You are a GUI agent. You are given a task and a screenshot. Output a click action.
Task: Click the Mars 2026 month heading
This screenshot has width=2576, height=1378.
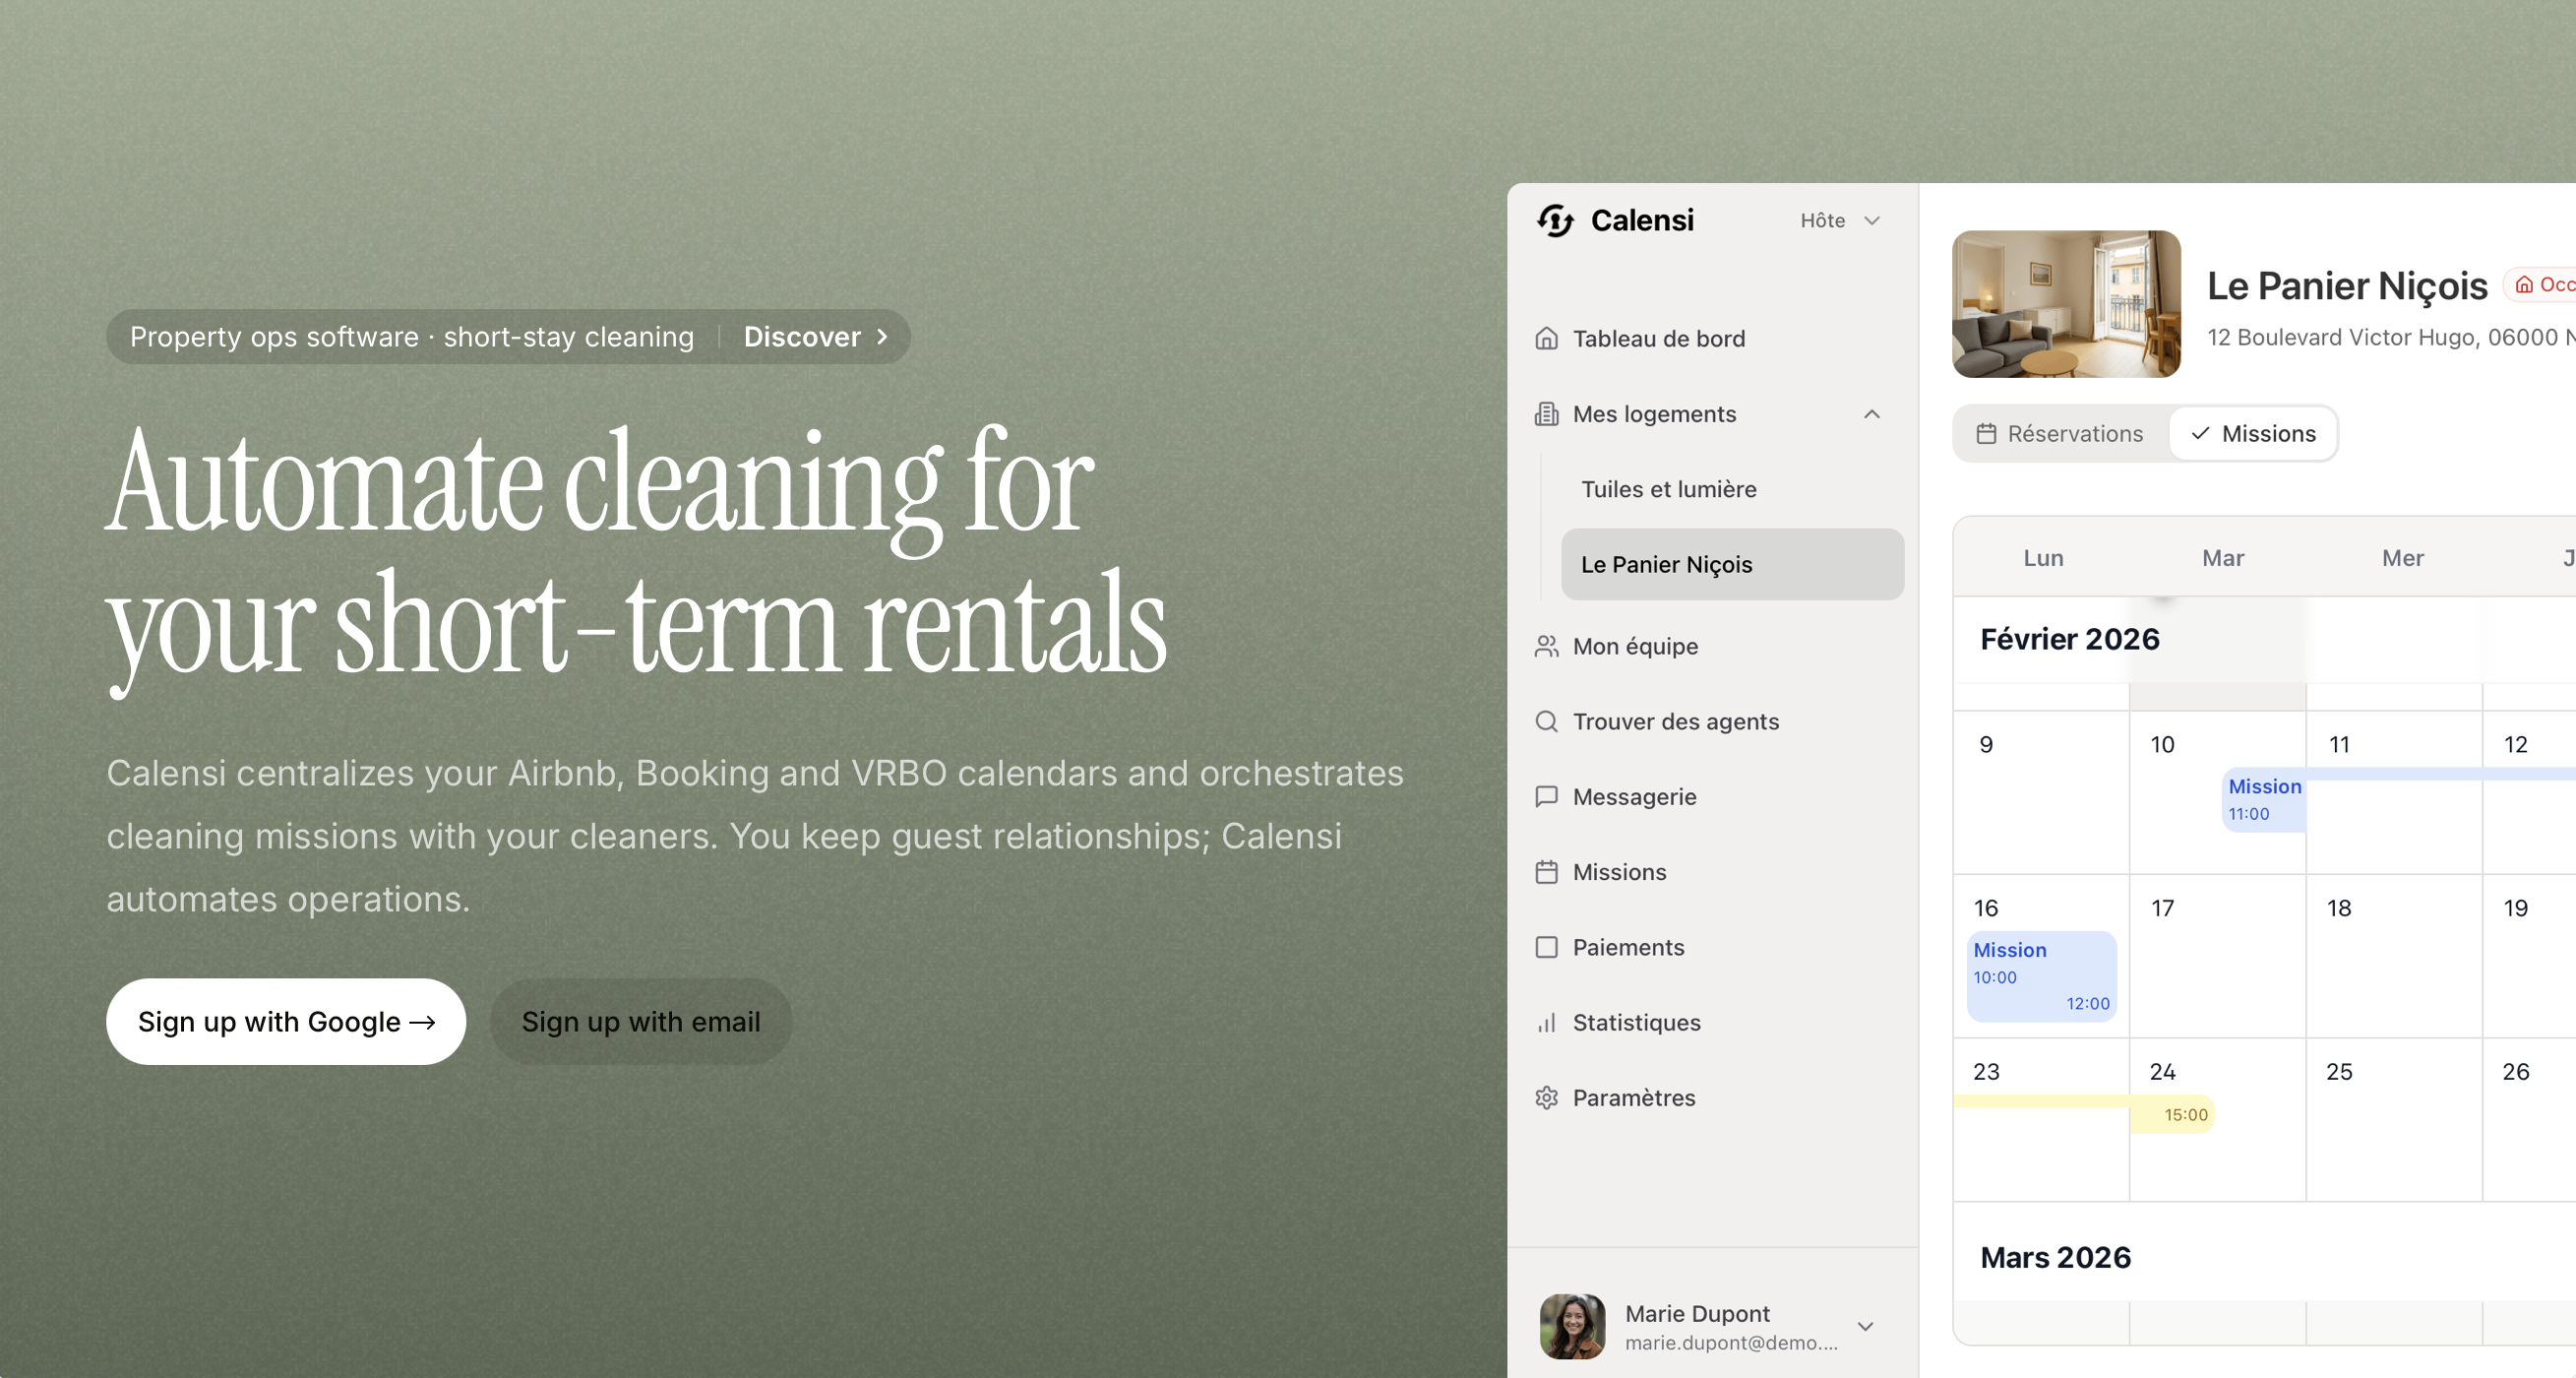pos(2055,1257)
